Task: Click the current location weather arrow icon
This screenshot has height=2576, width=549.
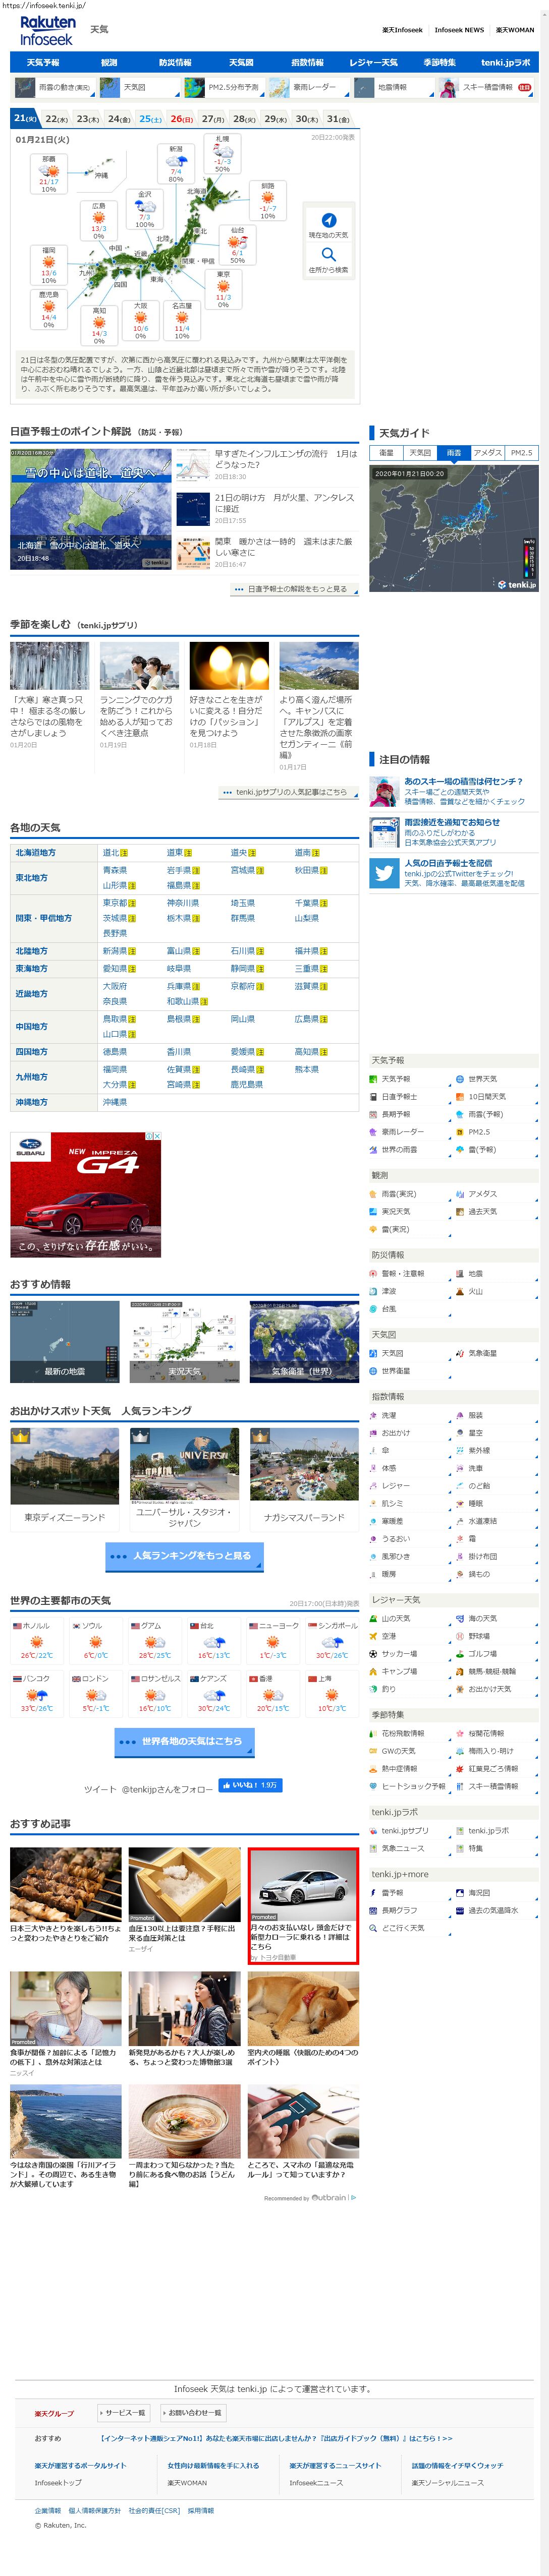Action: pyautogui.click(x=328, y=220)
